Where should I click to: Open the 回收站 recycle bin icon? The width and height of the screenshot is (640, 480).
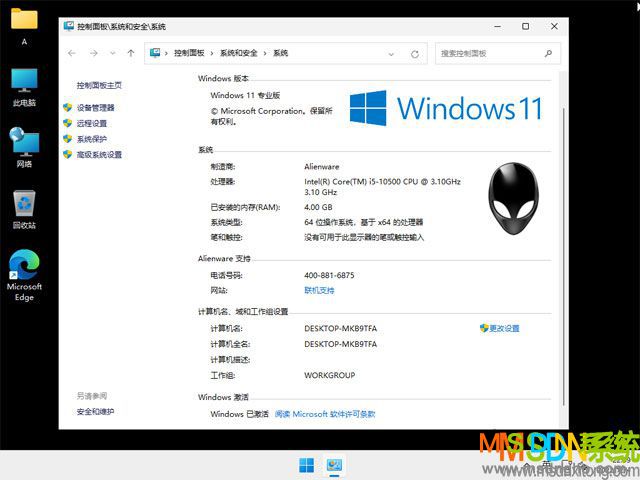point(24,209)
